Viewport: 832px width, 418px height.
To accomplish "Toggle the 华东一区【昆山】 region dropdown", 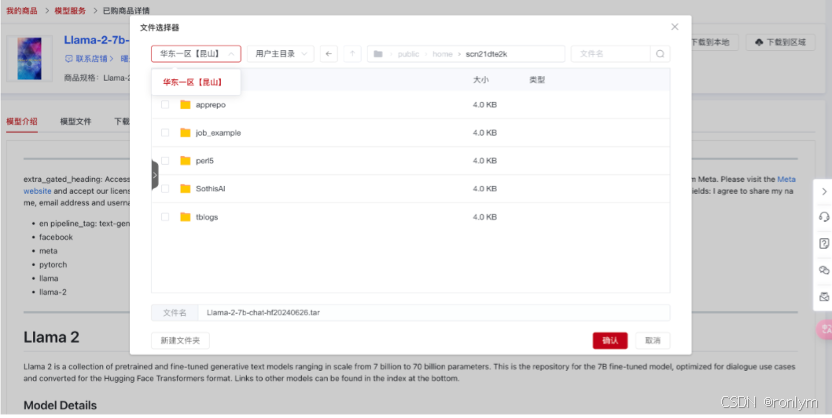I will pos(196,54).
